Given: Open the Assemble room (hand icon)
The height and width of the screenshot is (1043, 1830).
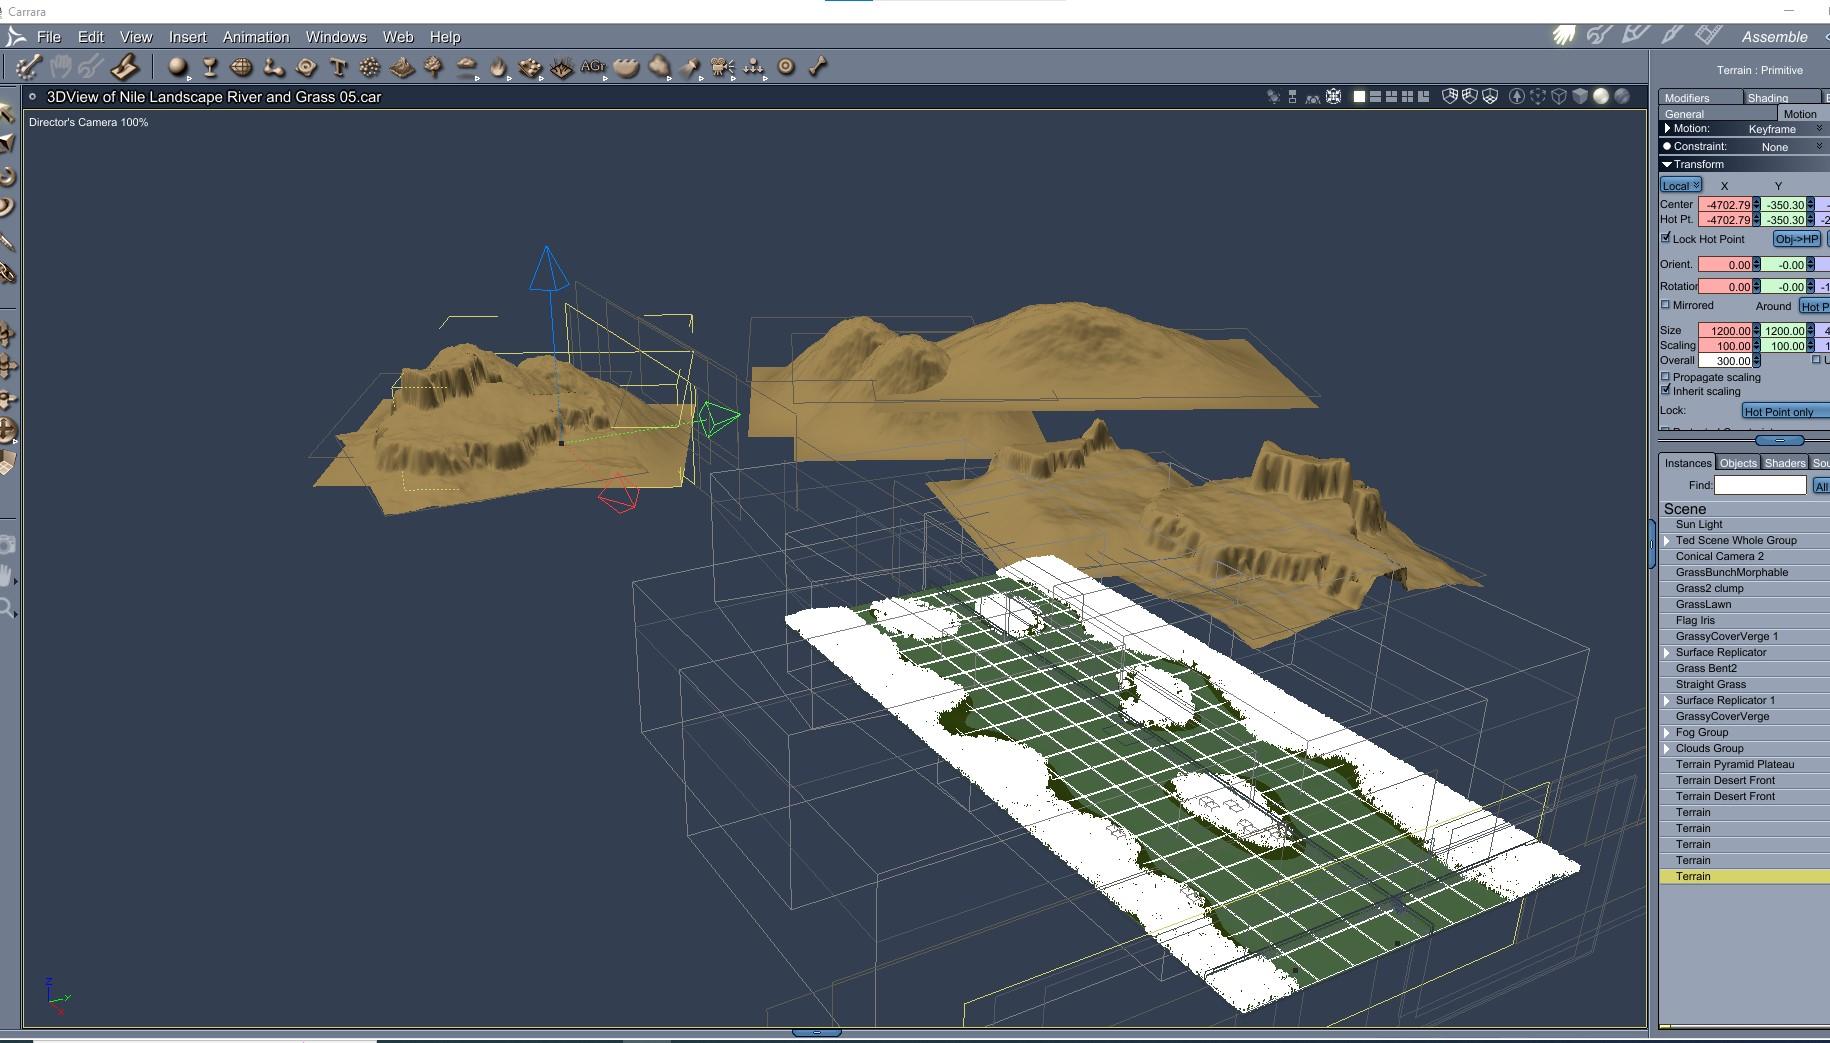Looking at the screenshot, I should [x=1564, y=36].
